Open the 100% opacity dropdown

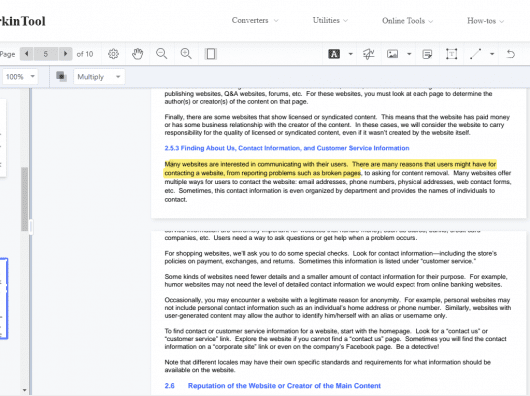[x=20, y=77]
